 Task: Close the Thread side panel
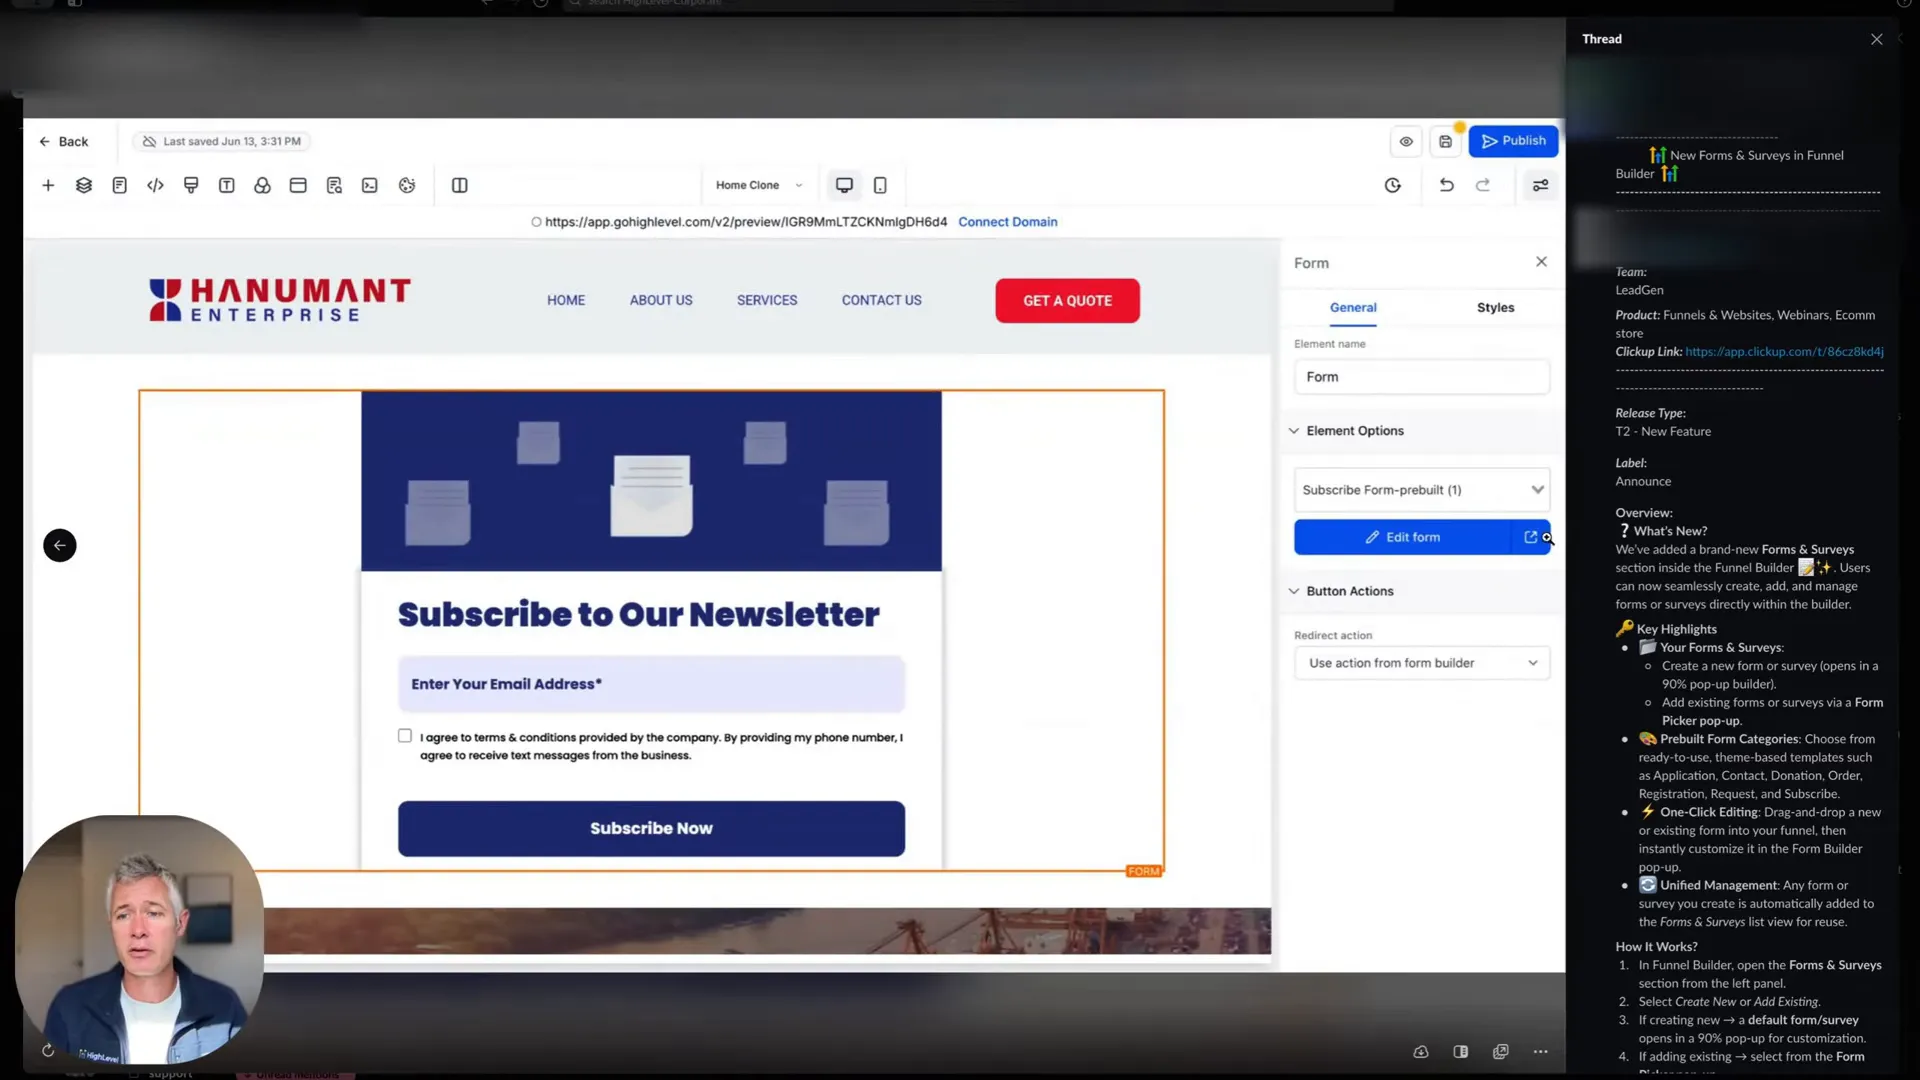pos(1876,39)
